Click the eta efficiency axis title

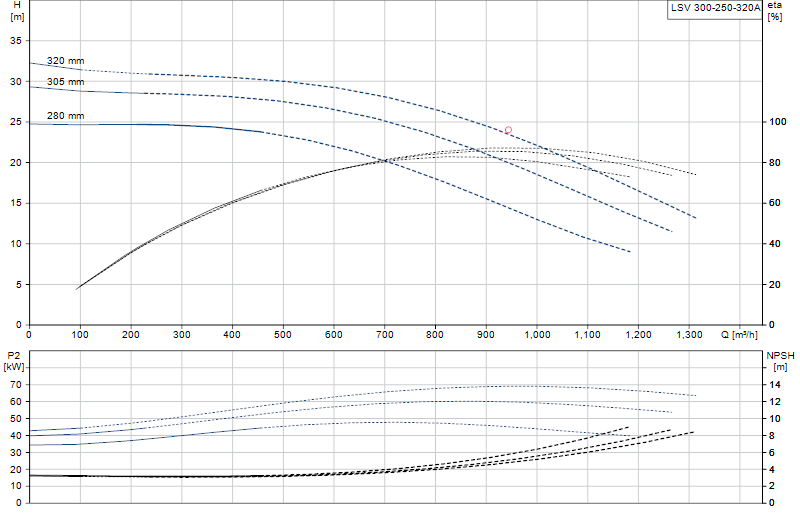[774, 11]
